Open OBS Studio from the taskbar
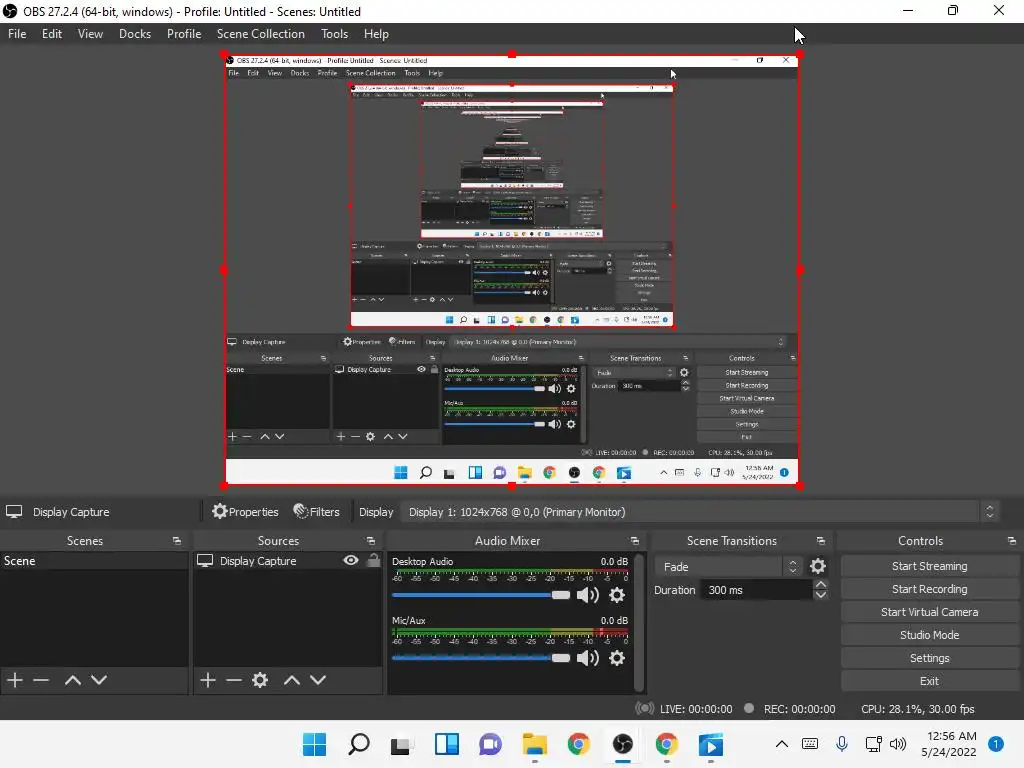This screenshot has width=1024, height=768. (622, 744)
